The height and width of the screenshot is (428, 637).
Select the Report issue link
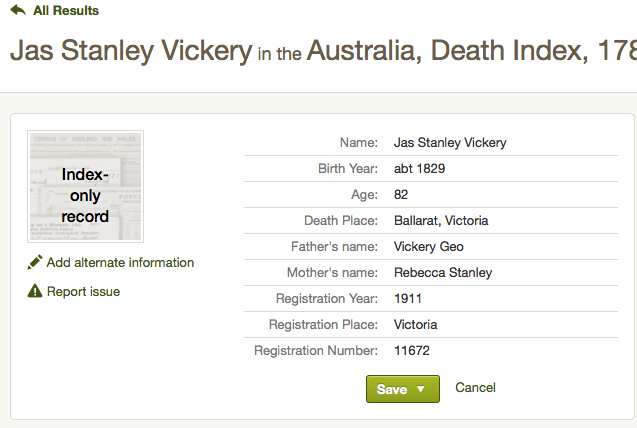83,292
